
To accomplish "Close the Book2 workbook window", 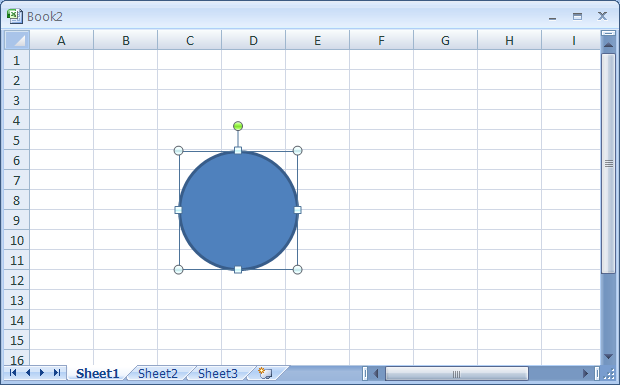I will [x=602, y=16].
